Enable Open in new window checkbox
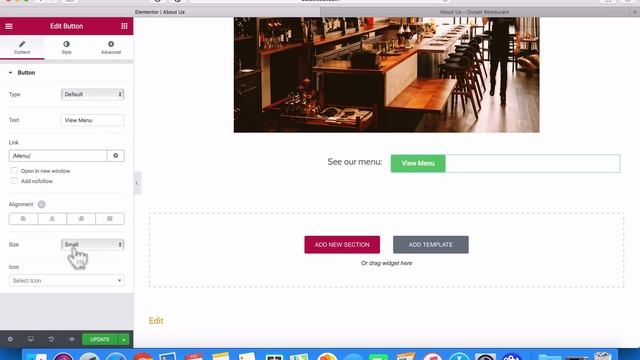Image resolution: width=640 pixels, height=360 pixels. click(14, 171)
